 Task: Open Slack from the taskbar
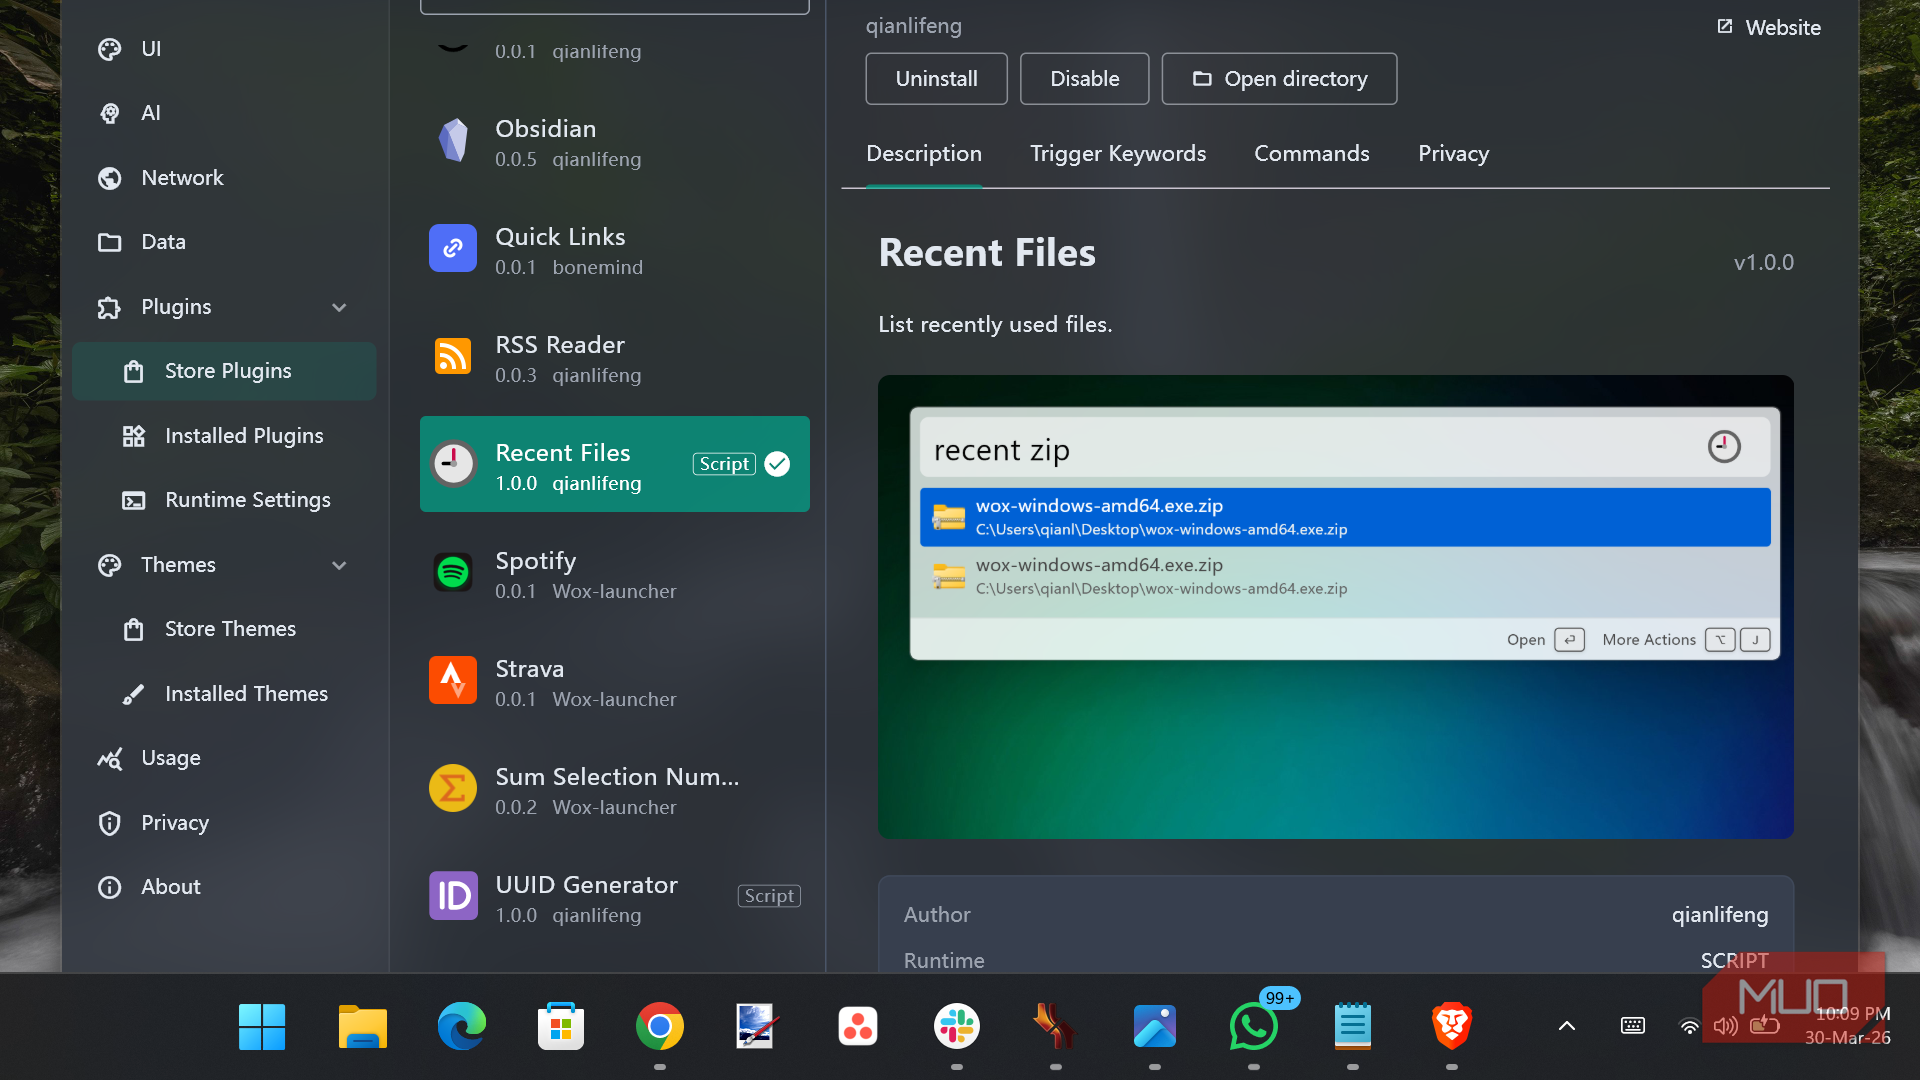pos(956,1027)
